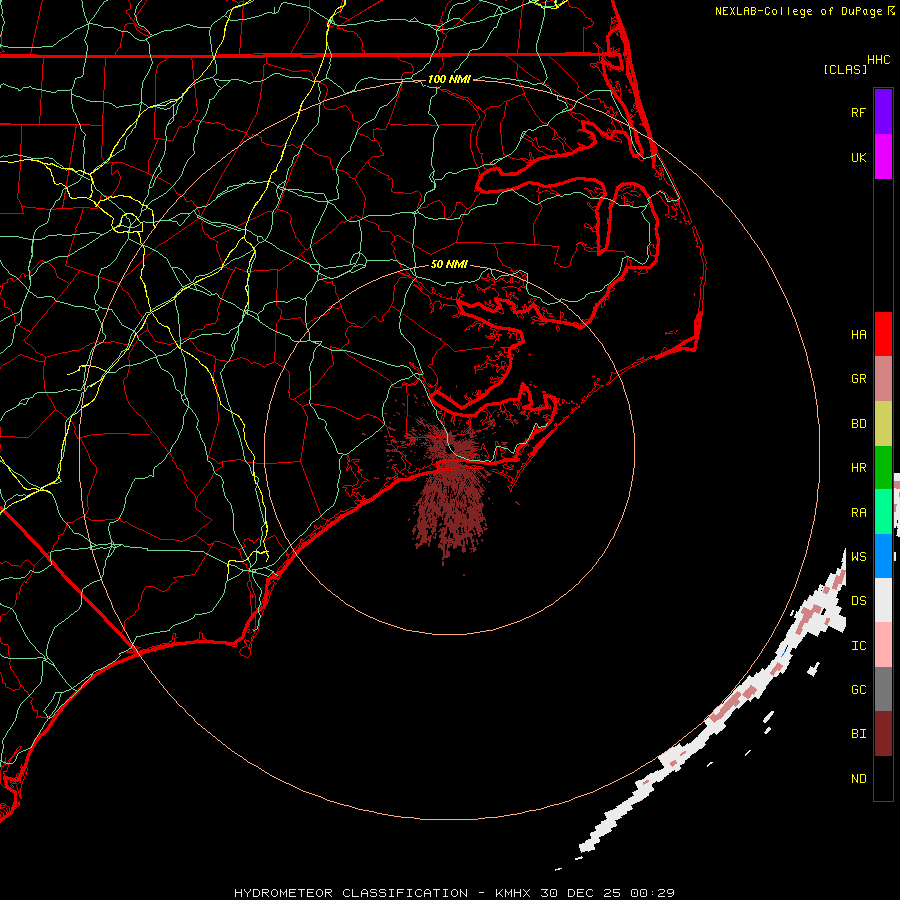Image resolution: width=900 pixels, height=900 pixels.
Task: Click the BI legend label
Action: click(x=858, y=734)
